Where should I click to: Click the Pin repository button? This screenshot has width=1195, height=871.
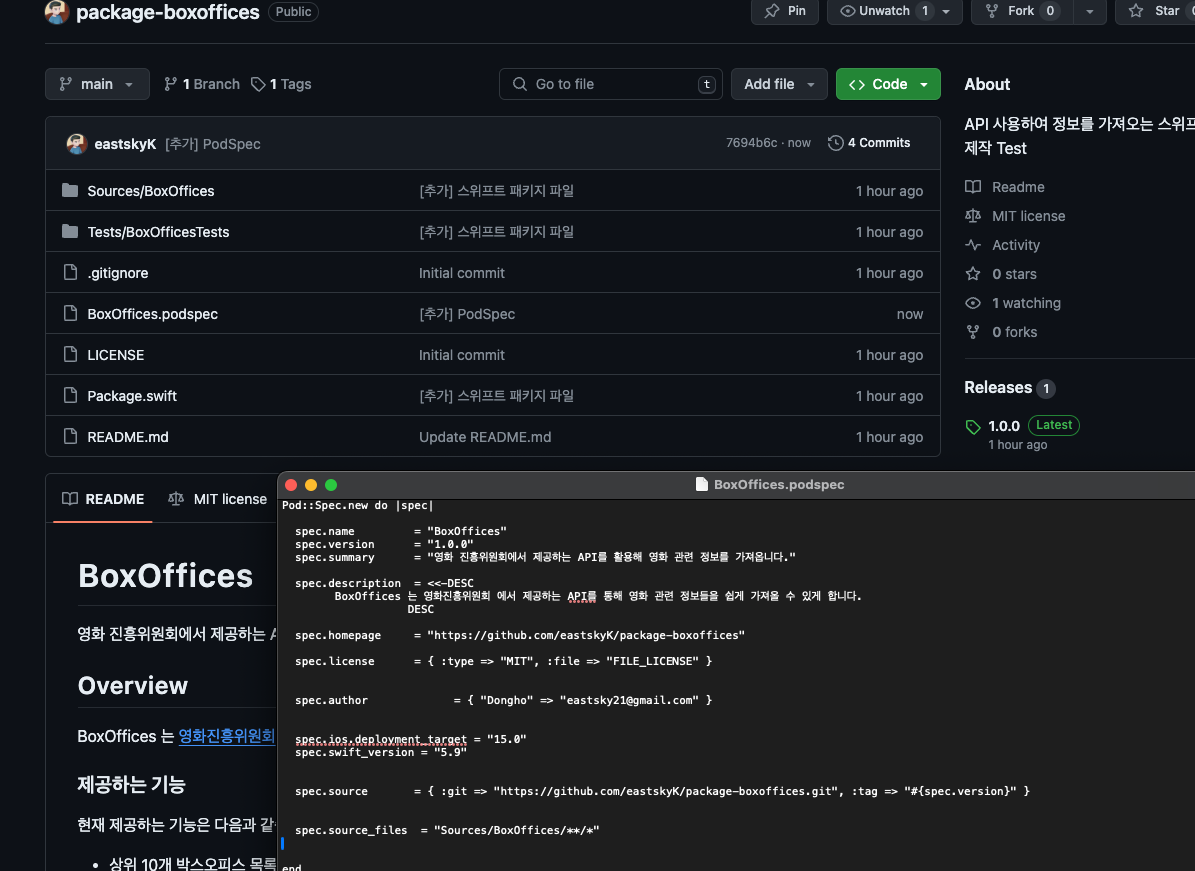[785, 11]
